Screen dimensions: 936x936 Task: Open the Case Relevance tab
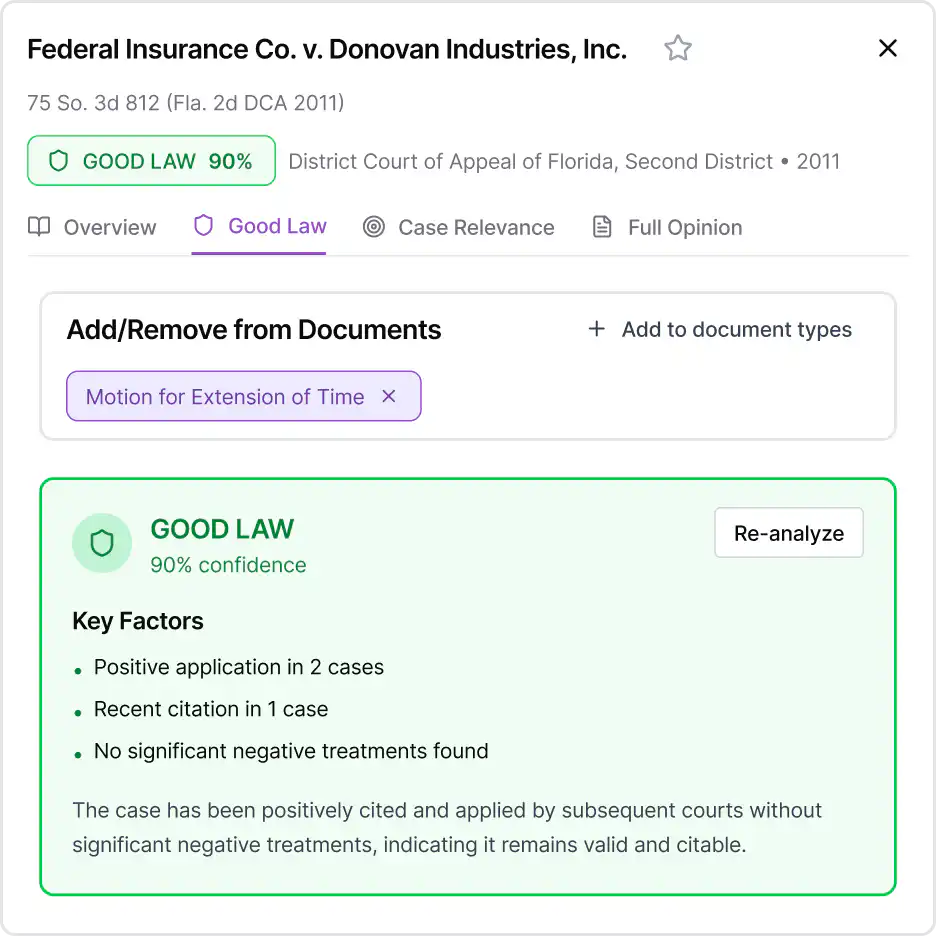click(x=475, y=228)
